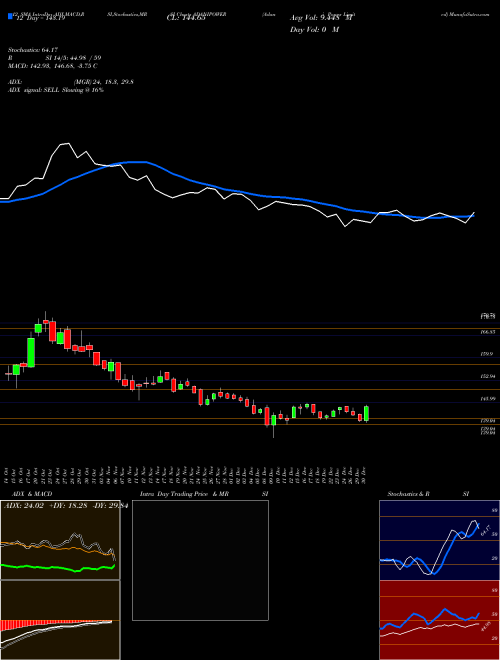Image resolution: width=500 pixels, height=660 pixels.
Task: Click the '12 Day = 148.19' SMA label
Action: pyautogui.click(x=39, y=18)
